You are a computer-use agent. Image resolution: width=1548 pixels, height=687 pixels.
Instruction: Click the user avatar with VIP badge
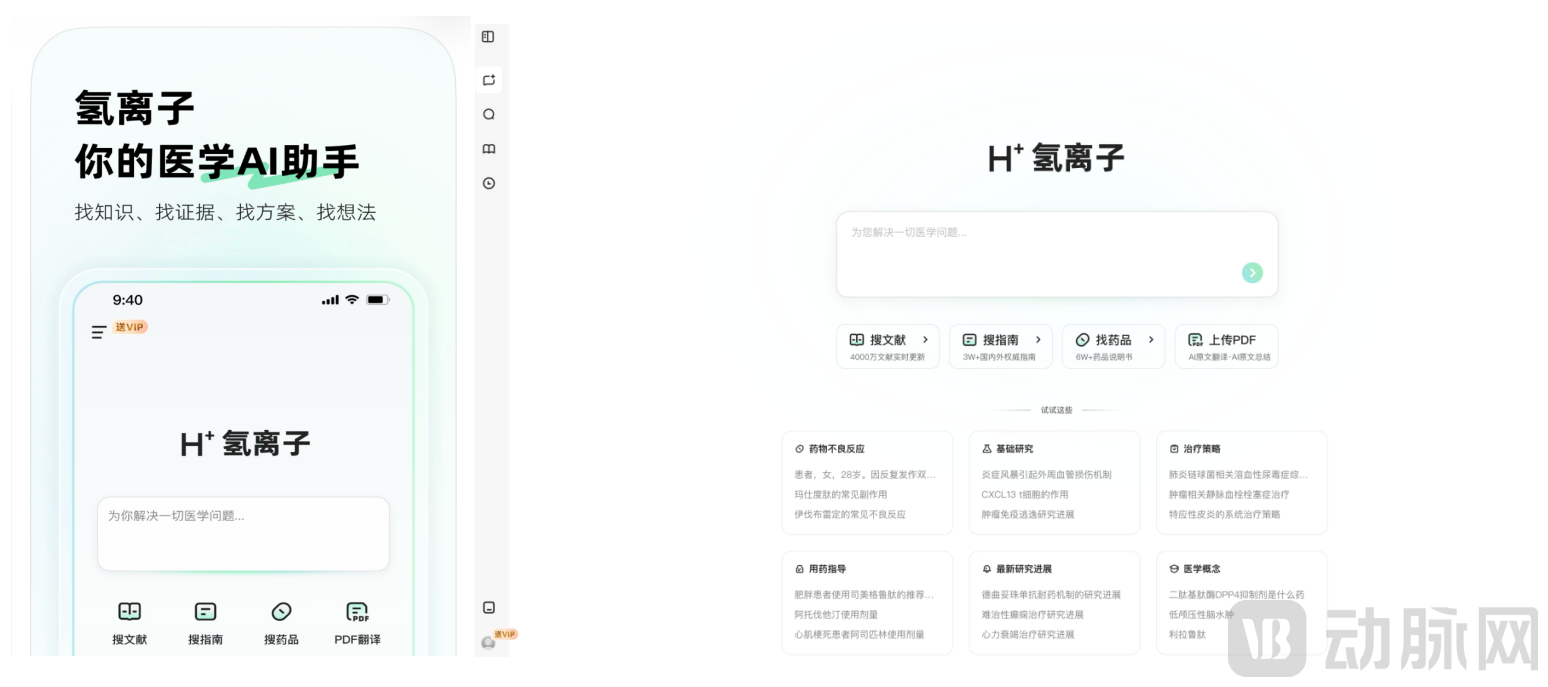tap(488, 642)
